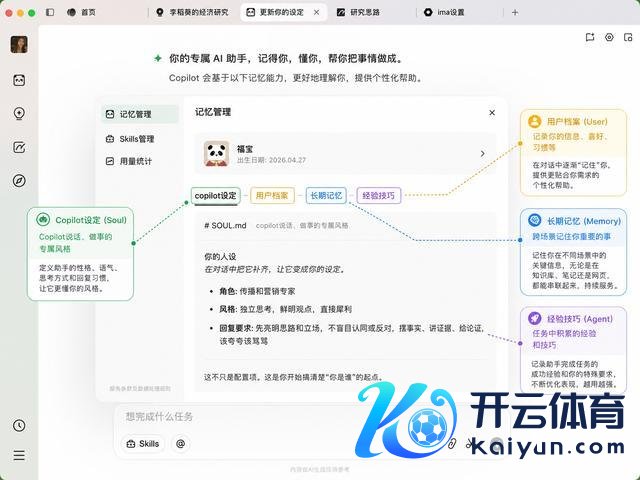640x480 pixels.
Task: Open 用量统计 in the left menu
Action: (129, 161)
